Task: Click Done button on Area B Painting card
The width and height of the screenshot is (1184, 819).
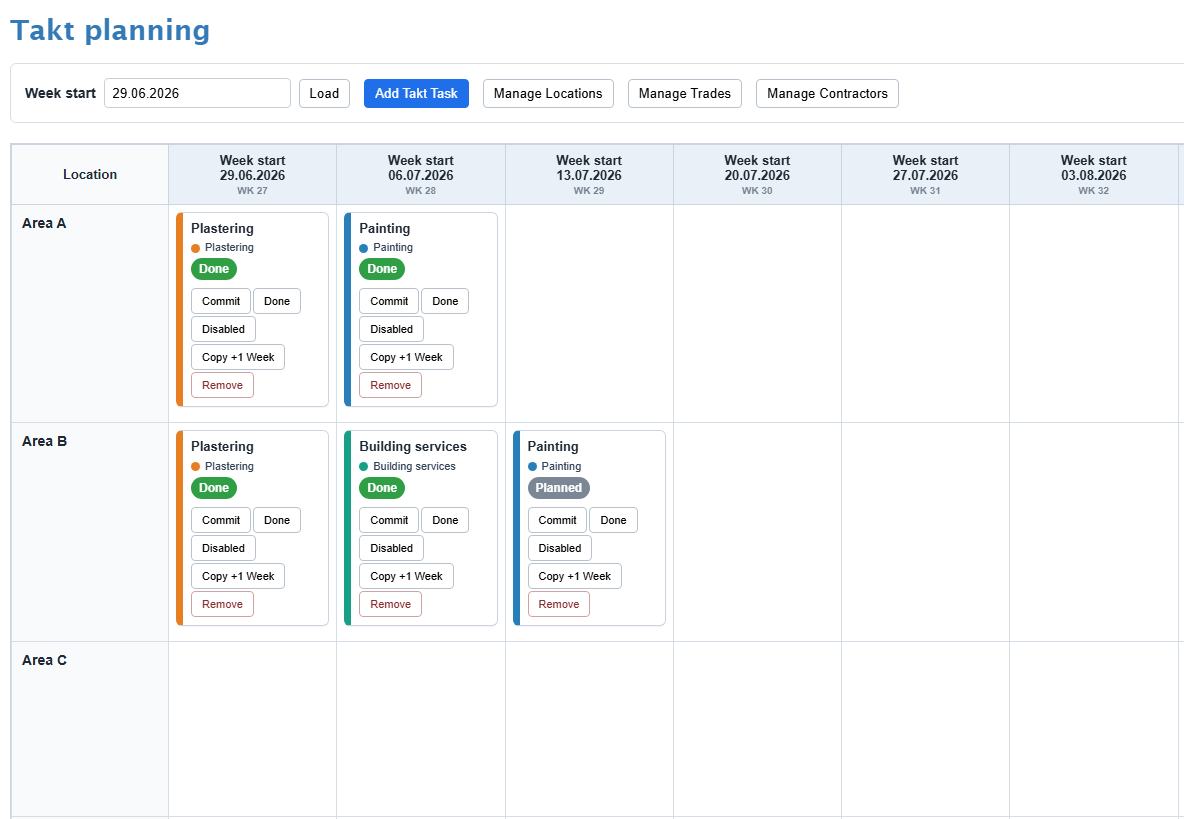Action: pos(613,520)
